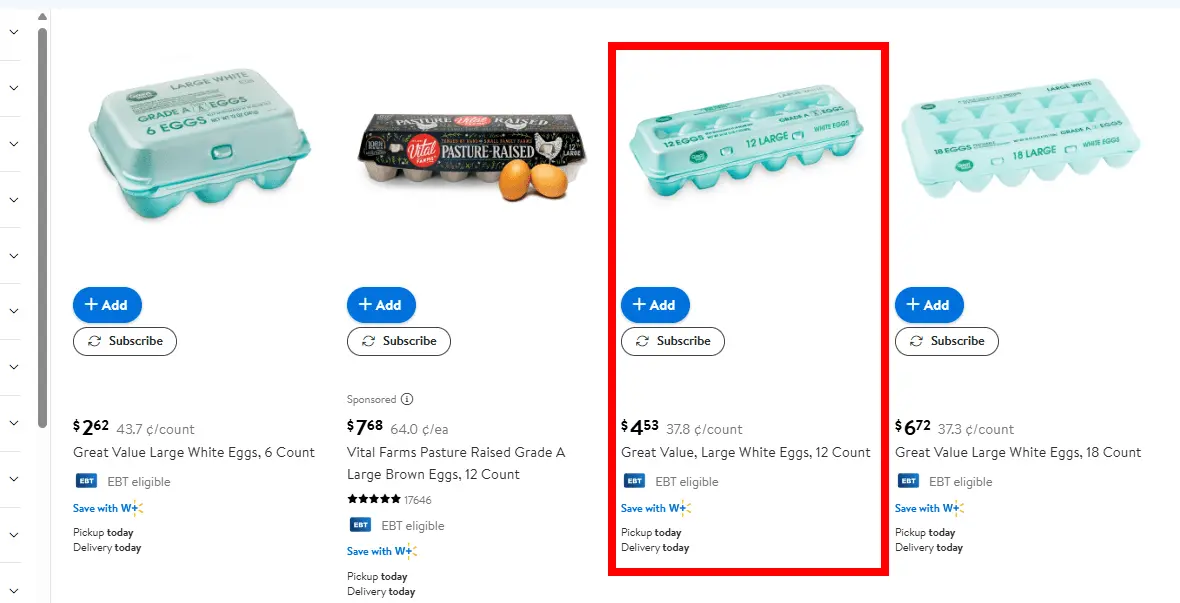
Task: Expand the topmost sidebar chevron
Action: (14, 32)
